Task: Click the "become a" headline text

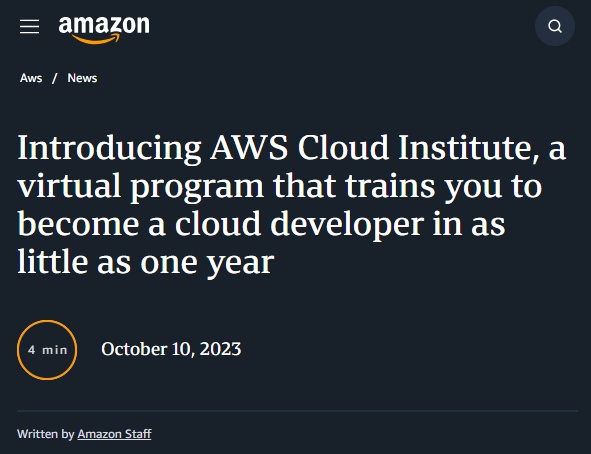Action: [92, 224]
